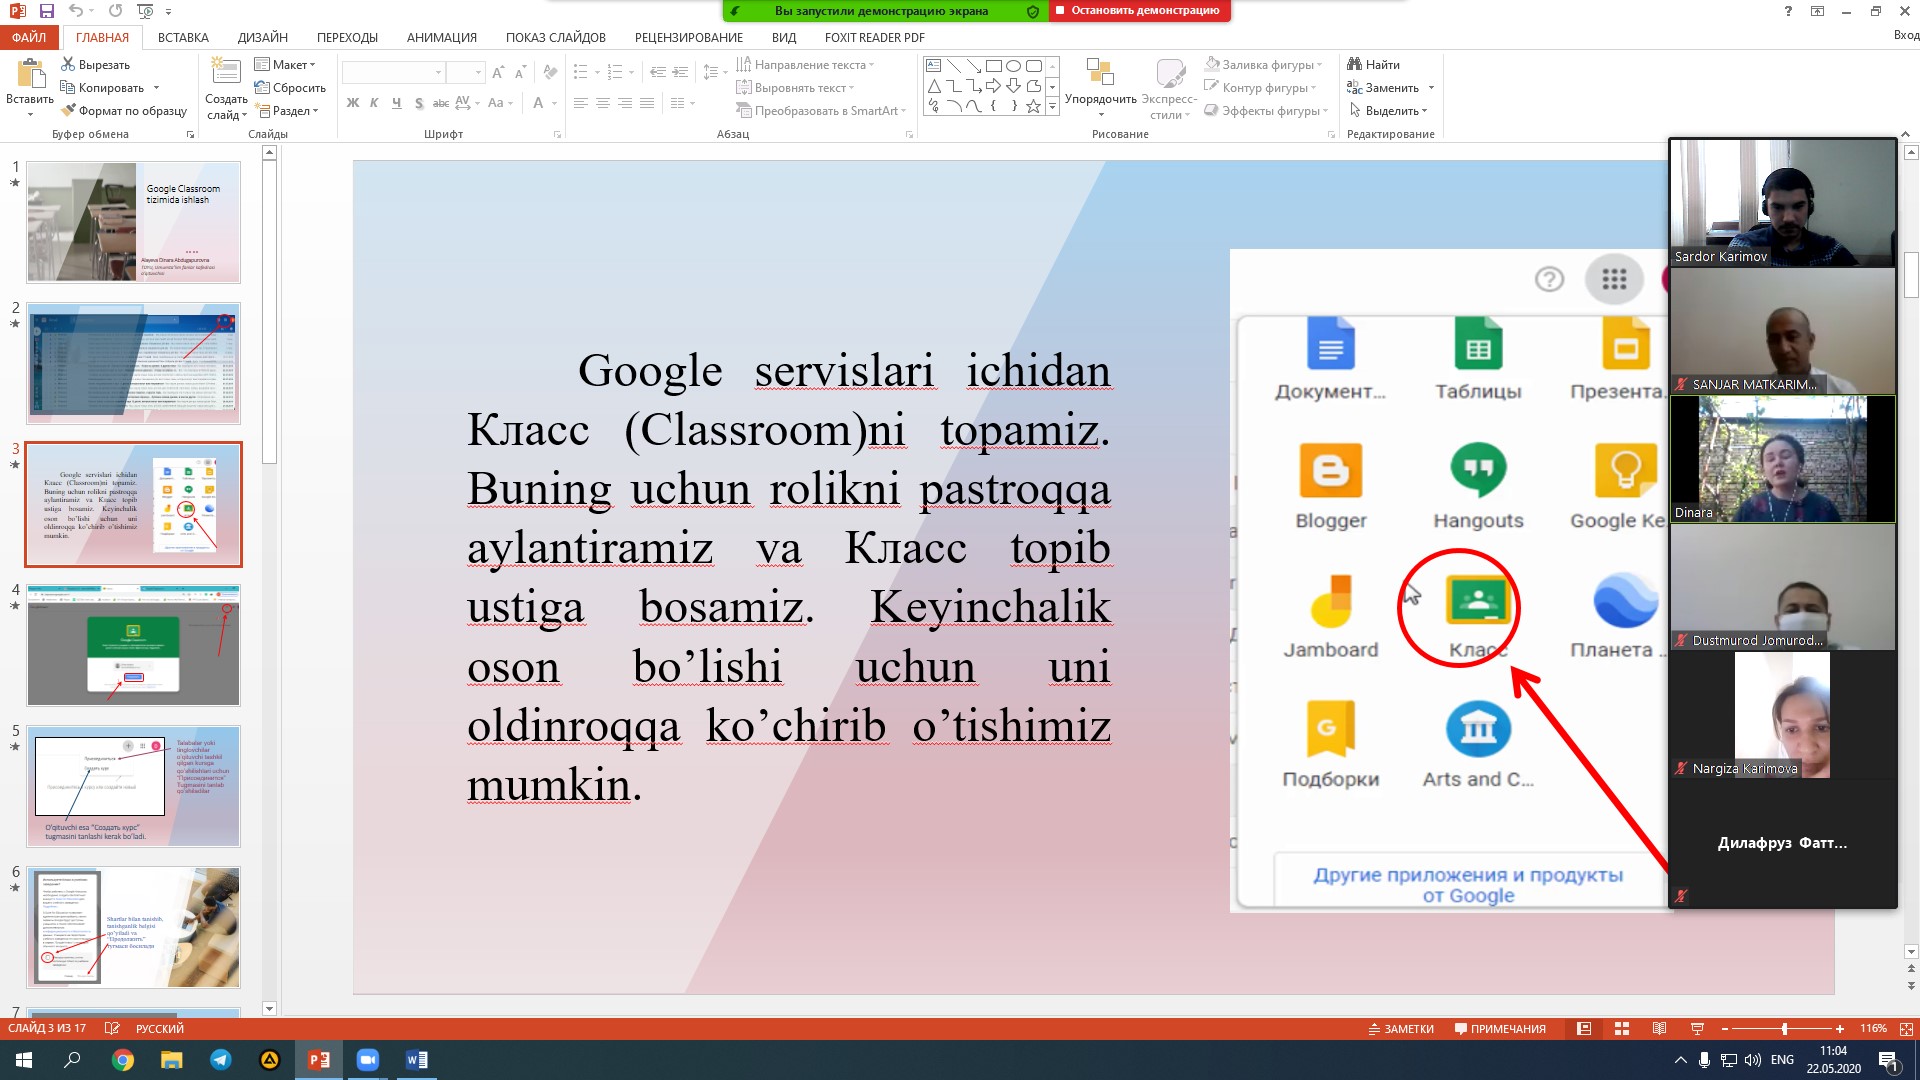1920x1080 pixels.
Task: Open Telegram from the taskbar
Action: 221,1060
